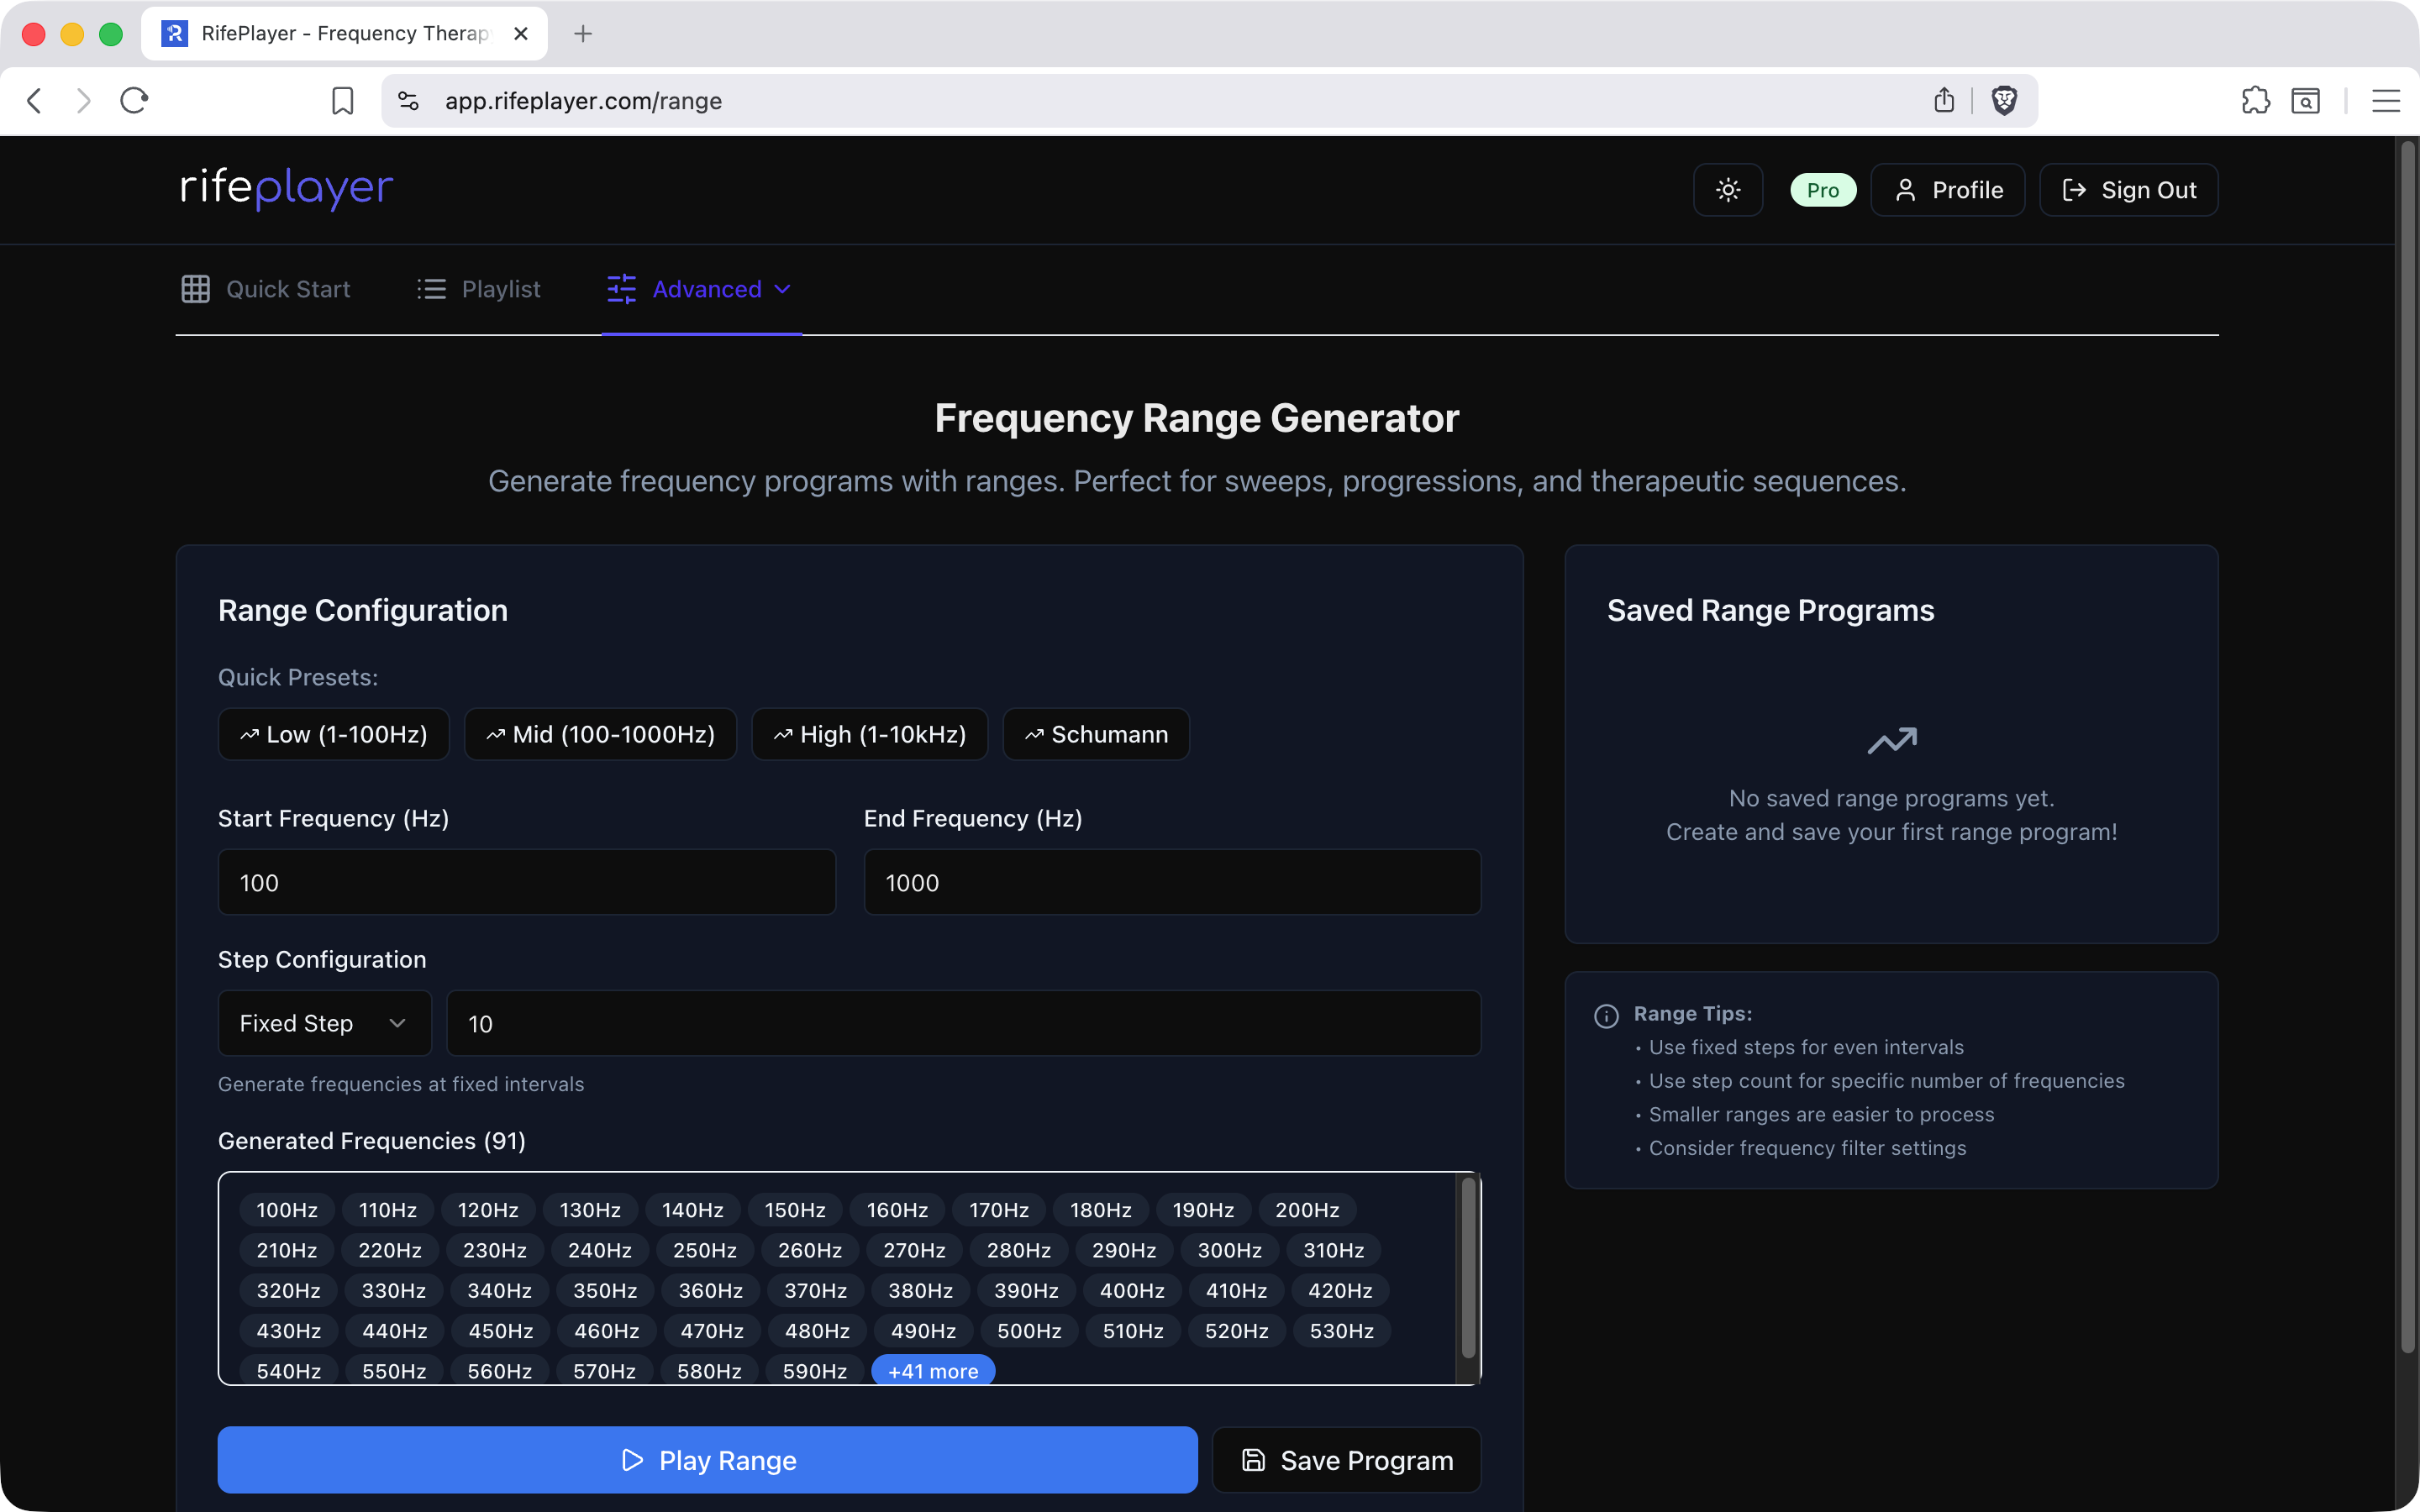The width and height of the screenshot is (2420, 1512).
Task: Open the Profile page
Action: tap(1948, 190)
